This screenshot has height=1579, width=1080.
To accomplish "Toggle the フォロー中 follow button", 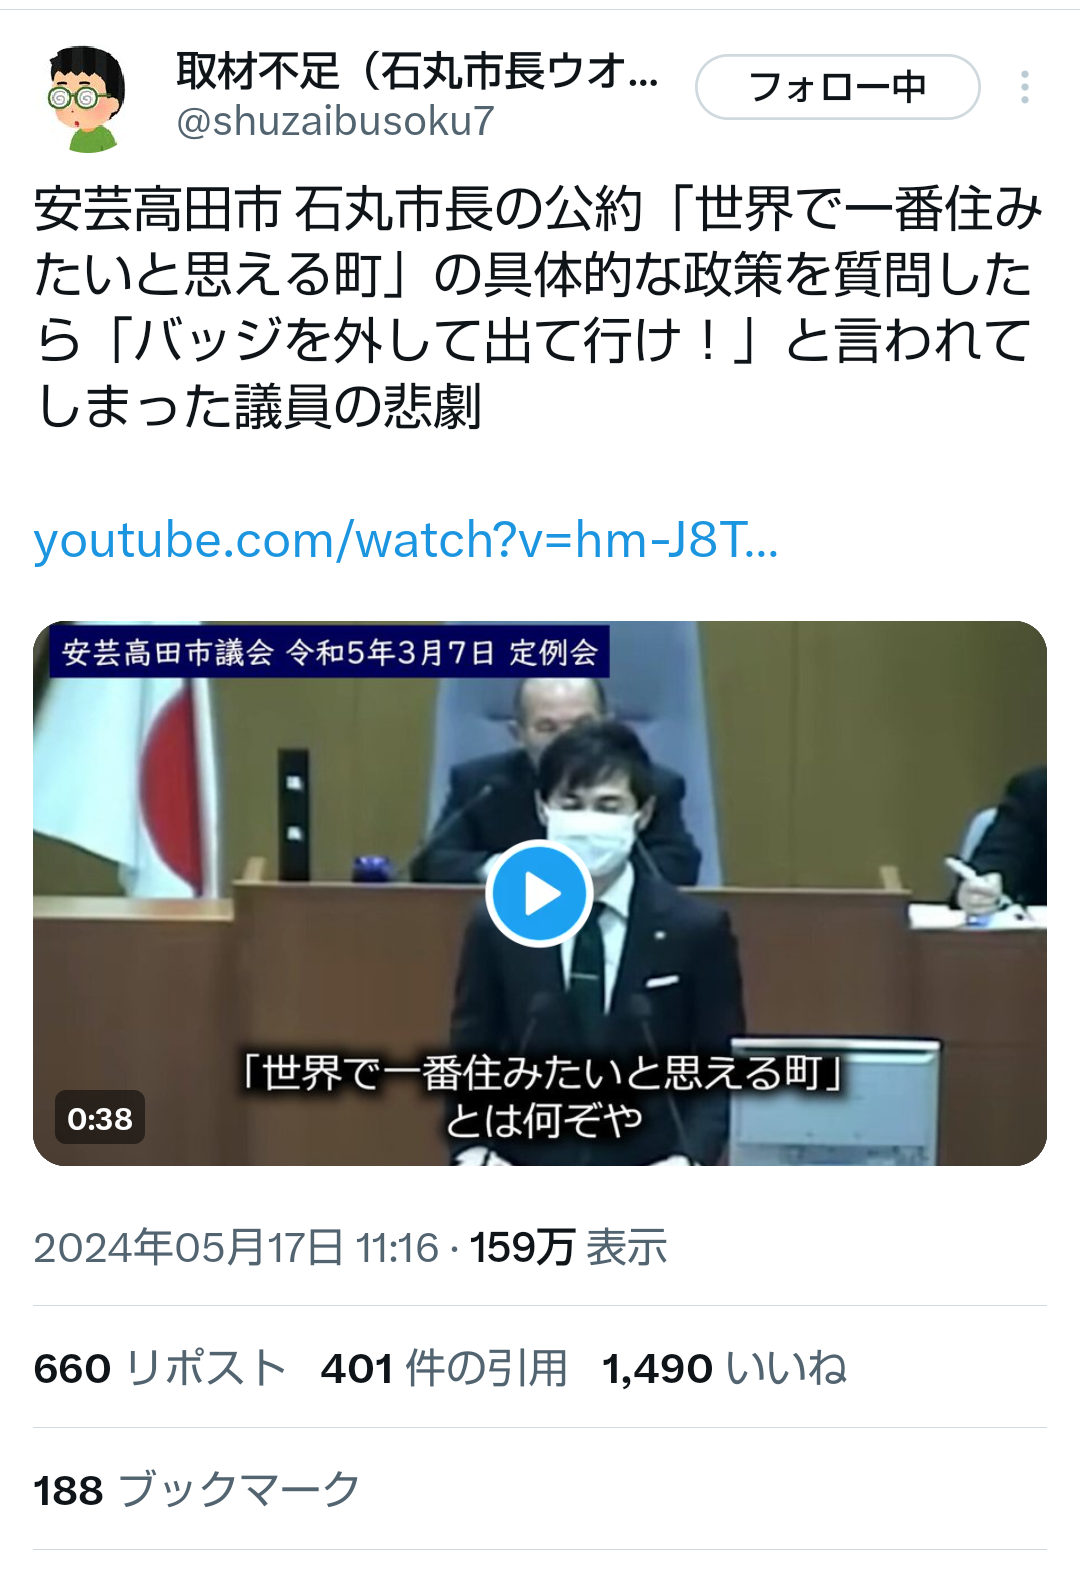I will (x=838, y=87).
